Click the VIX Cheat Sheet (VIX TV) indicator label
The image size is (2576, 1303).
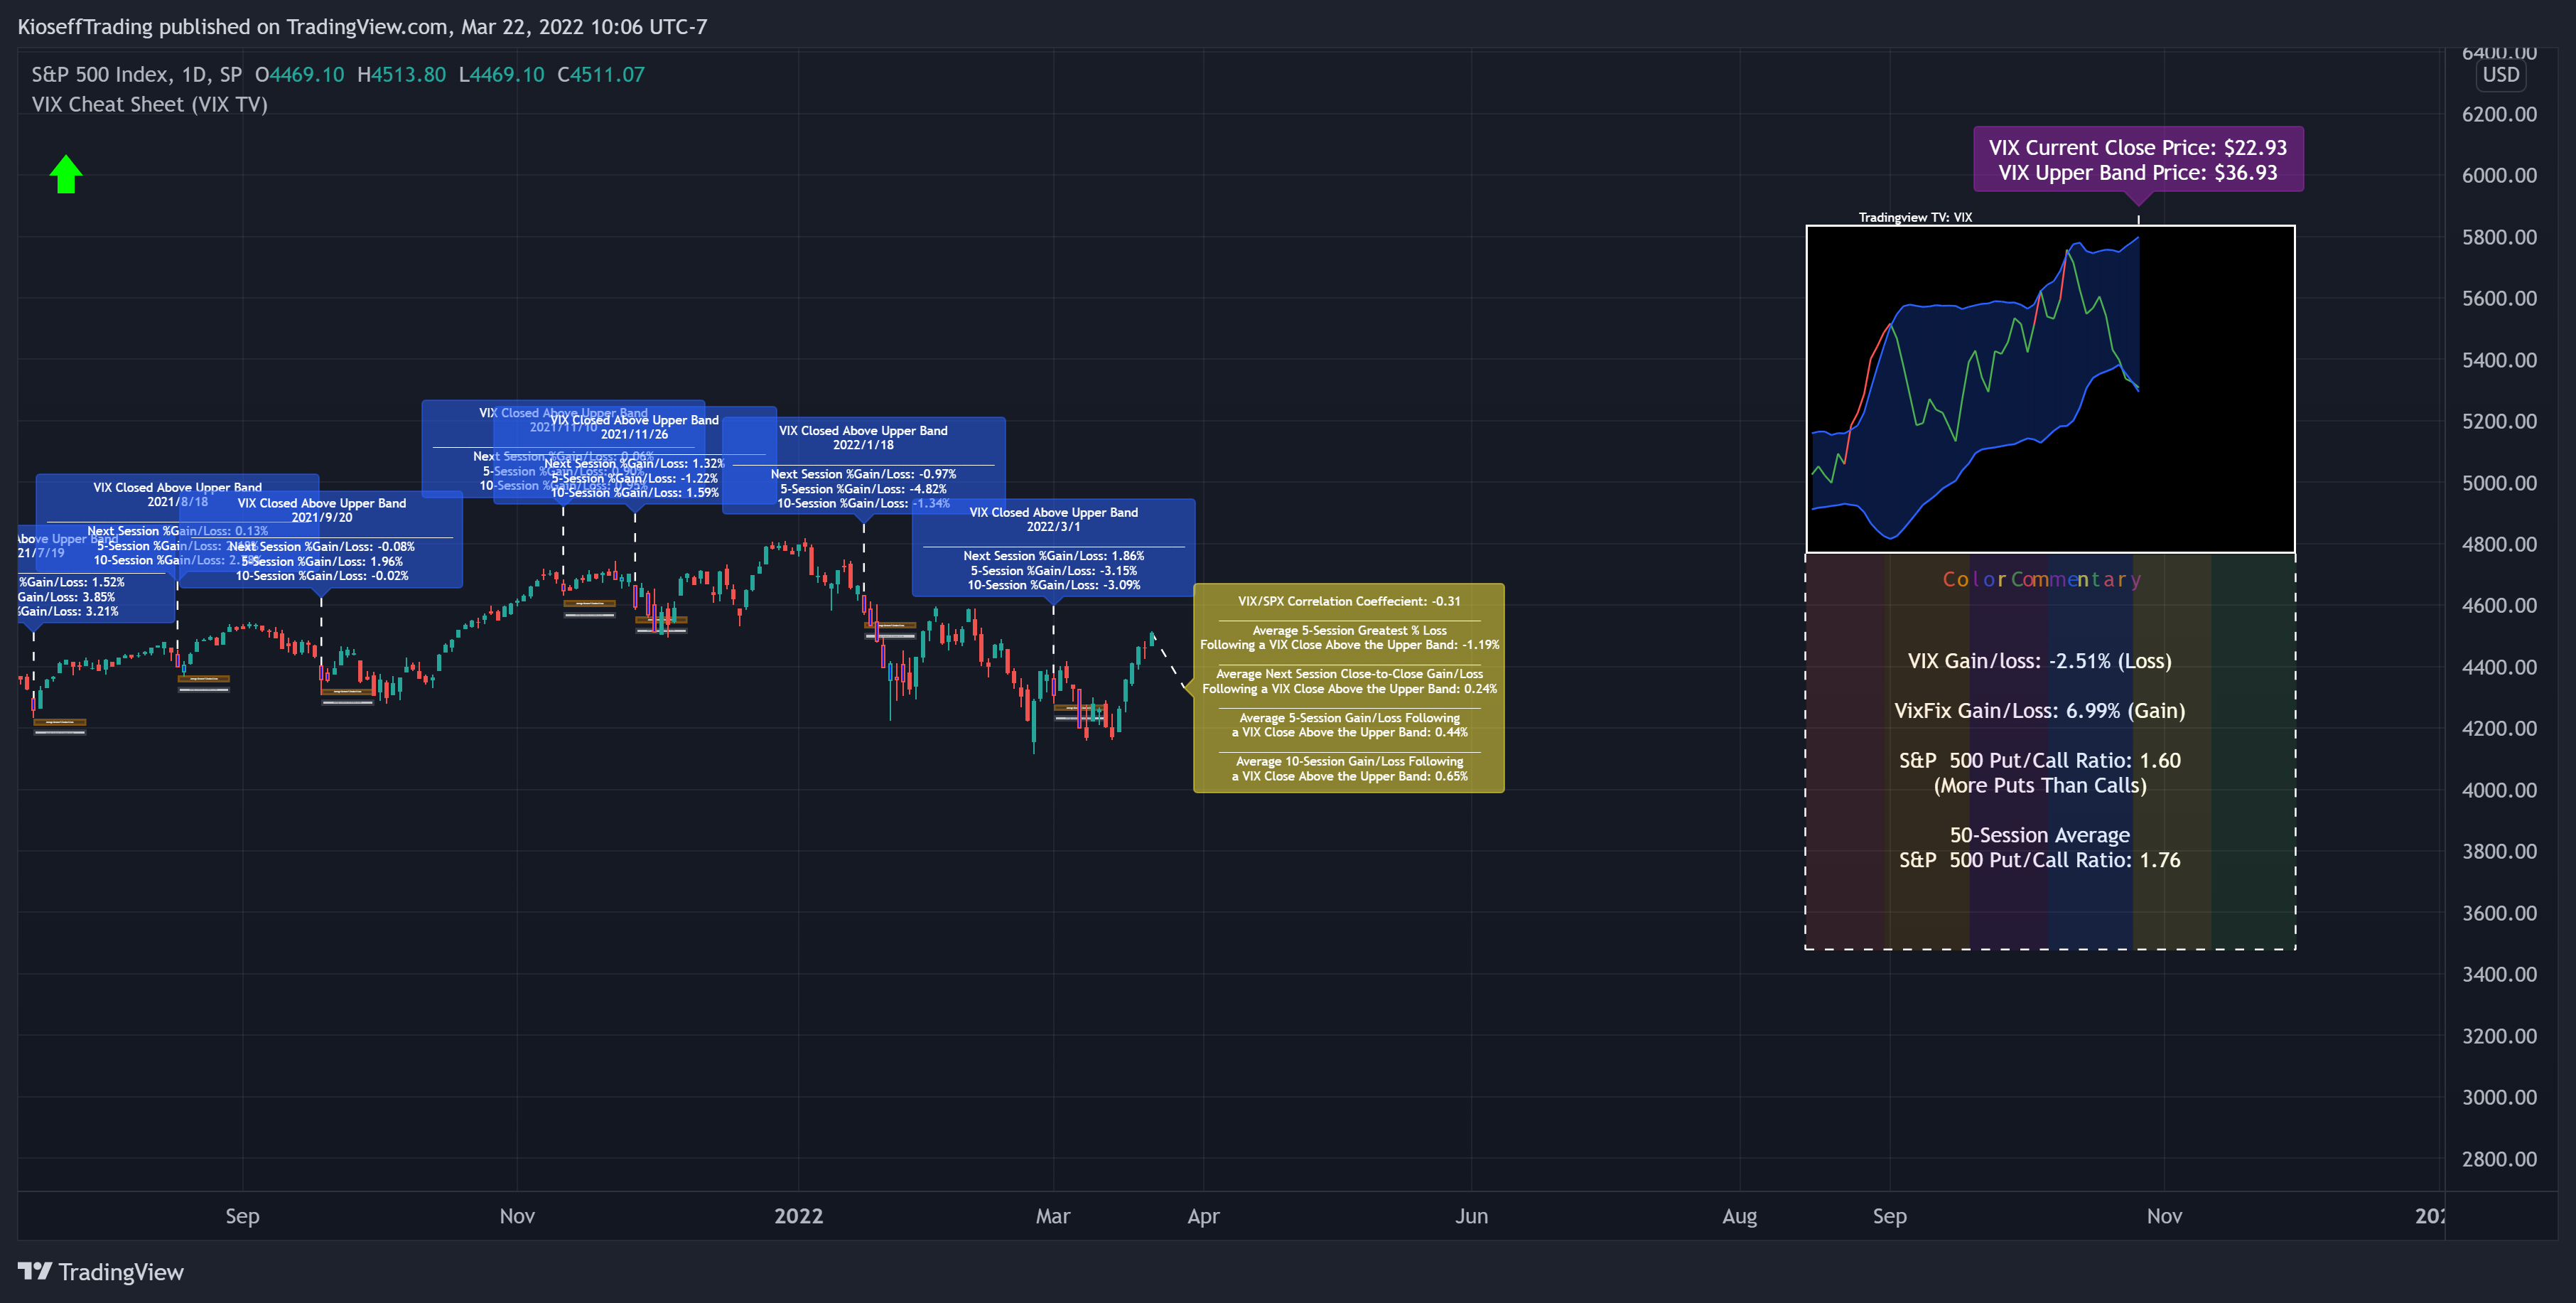[150, 105]
